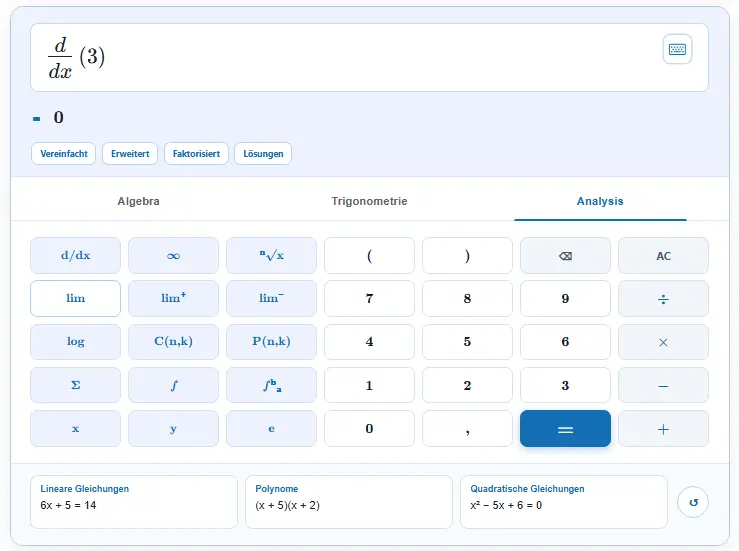
Task: Clear everything with AC
Action: pyautogui.click(x=663, y=255)
